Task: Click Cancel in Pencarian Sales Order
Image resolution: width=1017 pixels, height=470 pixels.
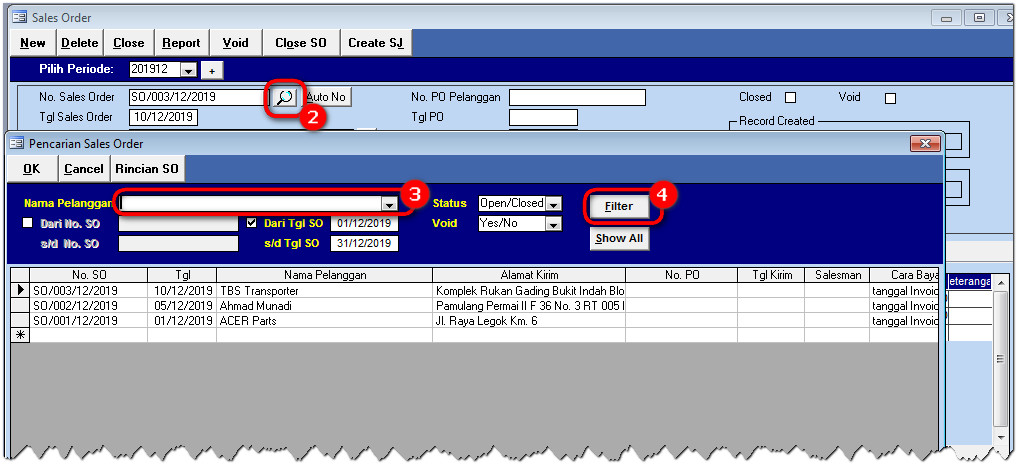Action: tap(84, 169)
